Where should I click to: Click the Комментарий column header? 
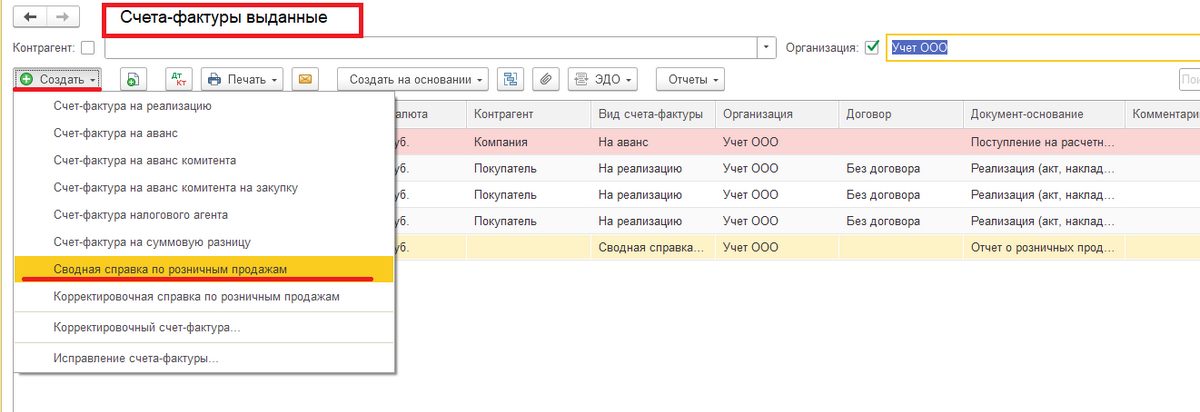point(1162,114)
